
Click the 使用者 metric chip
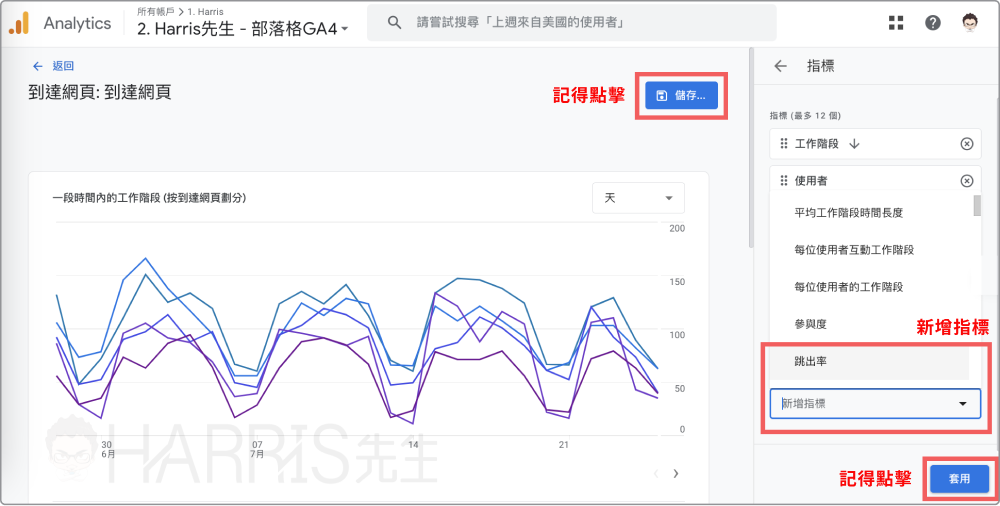[x=874, y=179]
